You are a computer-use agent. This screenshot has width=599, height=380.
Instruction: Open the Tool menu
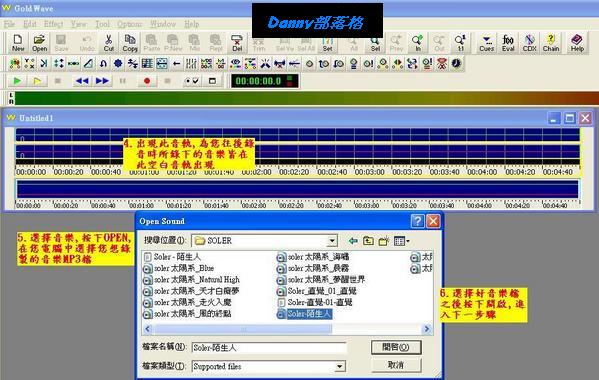point(102,24)
